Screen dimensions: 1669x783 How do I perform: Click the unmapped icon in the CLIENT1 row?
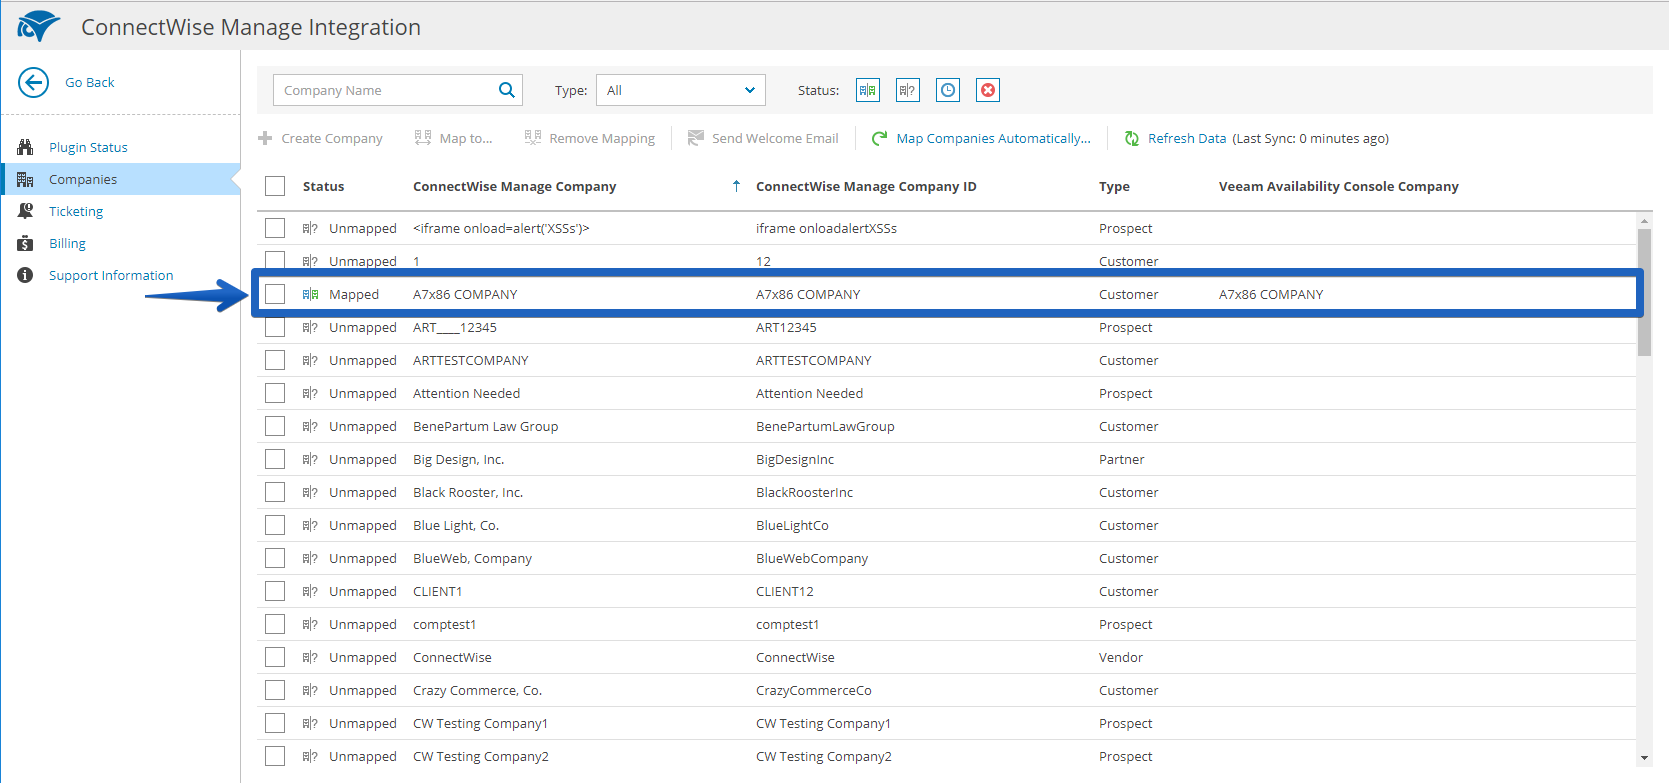tap(310, 591)
